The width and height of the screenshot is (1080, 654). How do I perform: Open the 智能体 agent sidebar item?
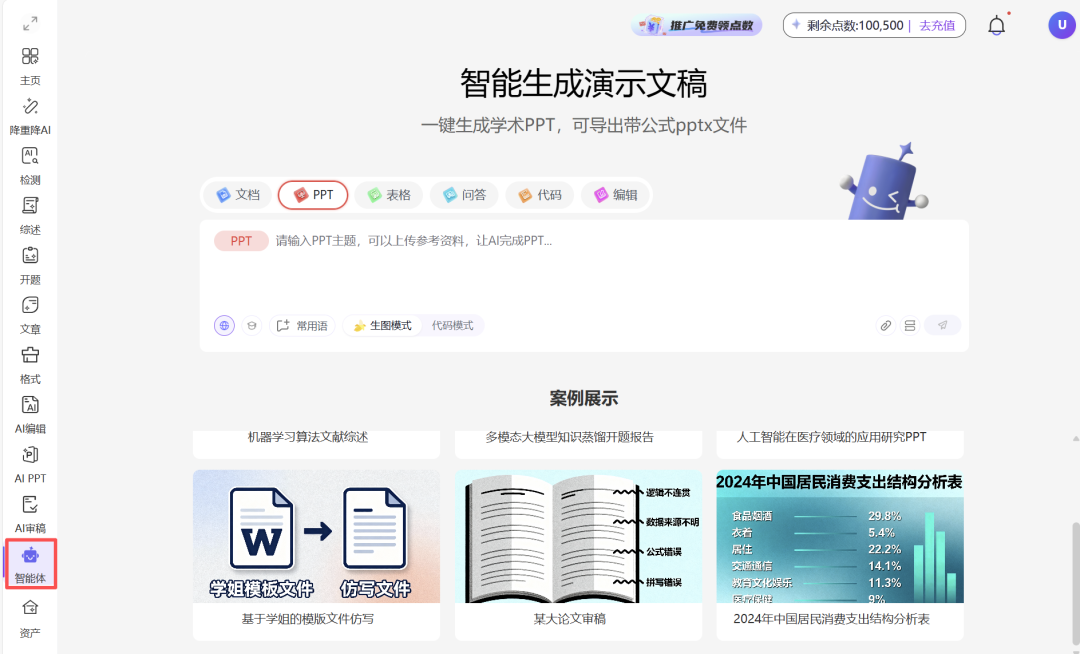(x=30, y=564)
